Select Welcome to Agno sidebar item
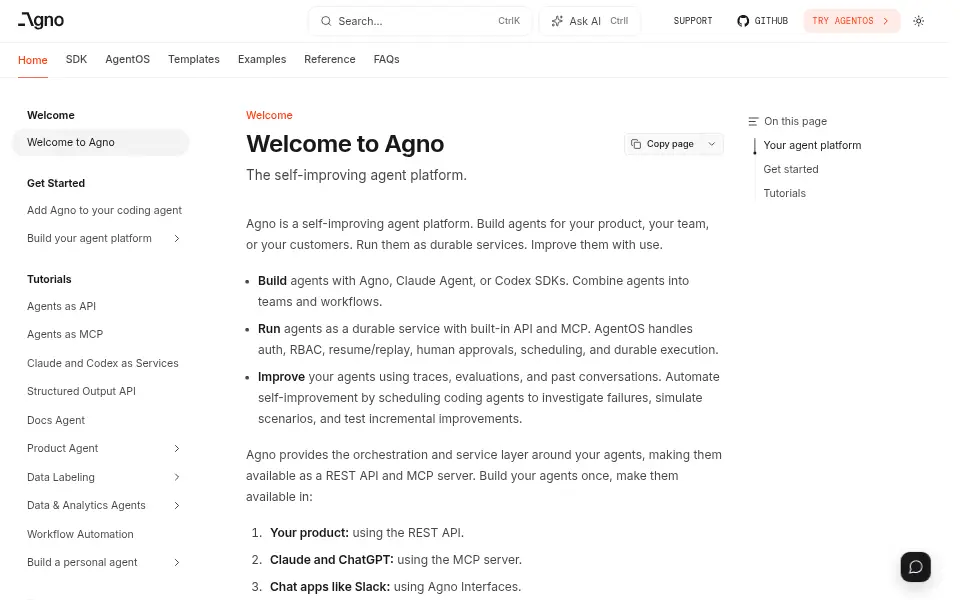Image resolution: width=960 pixels, height=600 pixels. (x=100, y=142)
